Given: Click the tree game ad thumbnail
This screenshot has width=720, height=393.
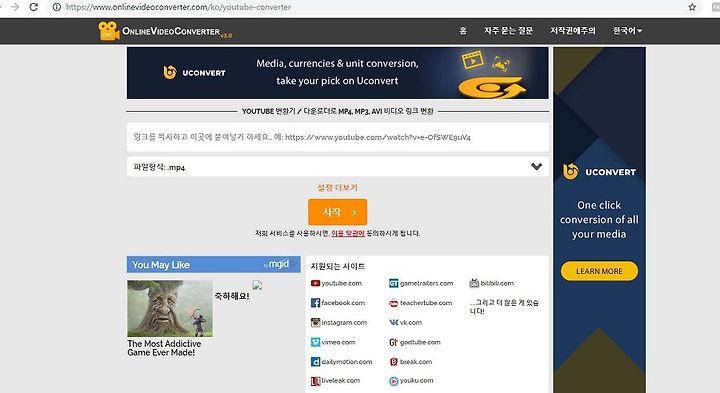Looking at the screenshot, I should tap(170, 309).
